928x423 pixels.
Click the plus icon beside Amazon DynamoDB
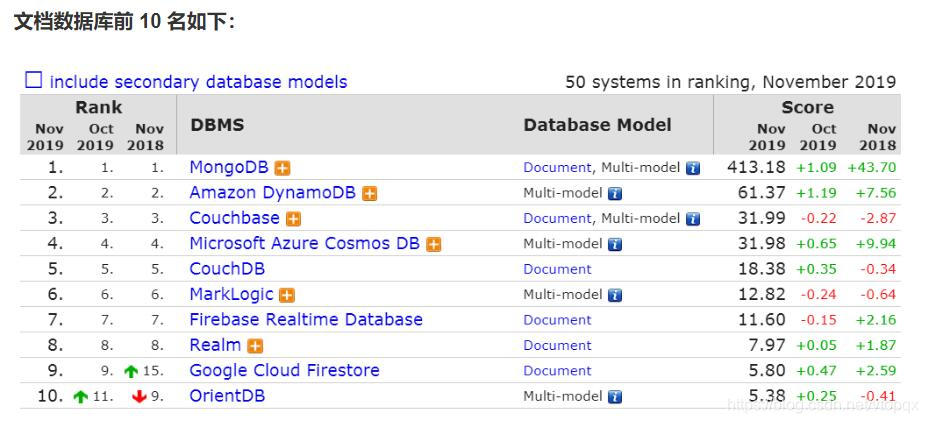click(x=370, y=193)
